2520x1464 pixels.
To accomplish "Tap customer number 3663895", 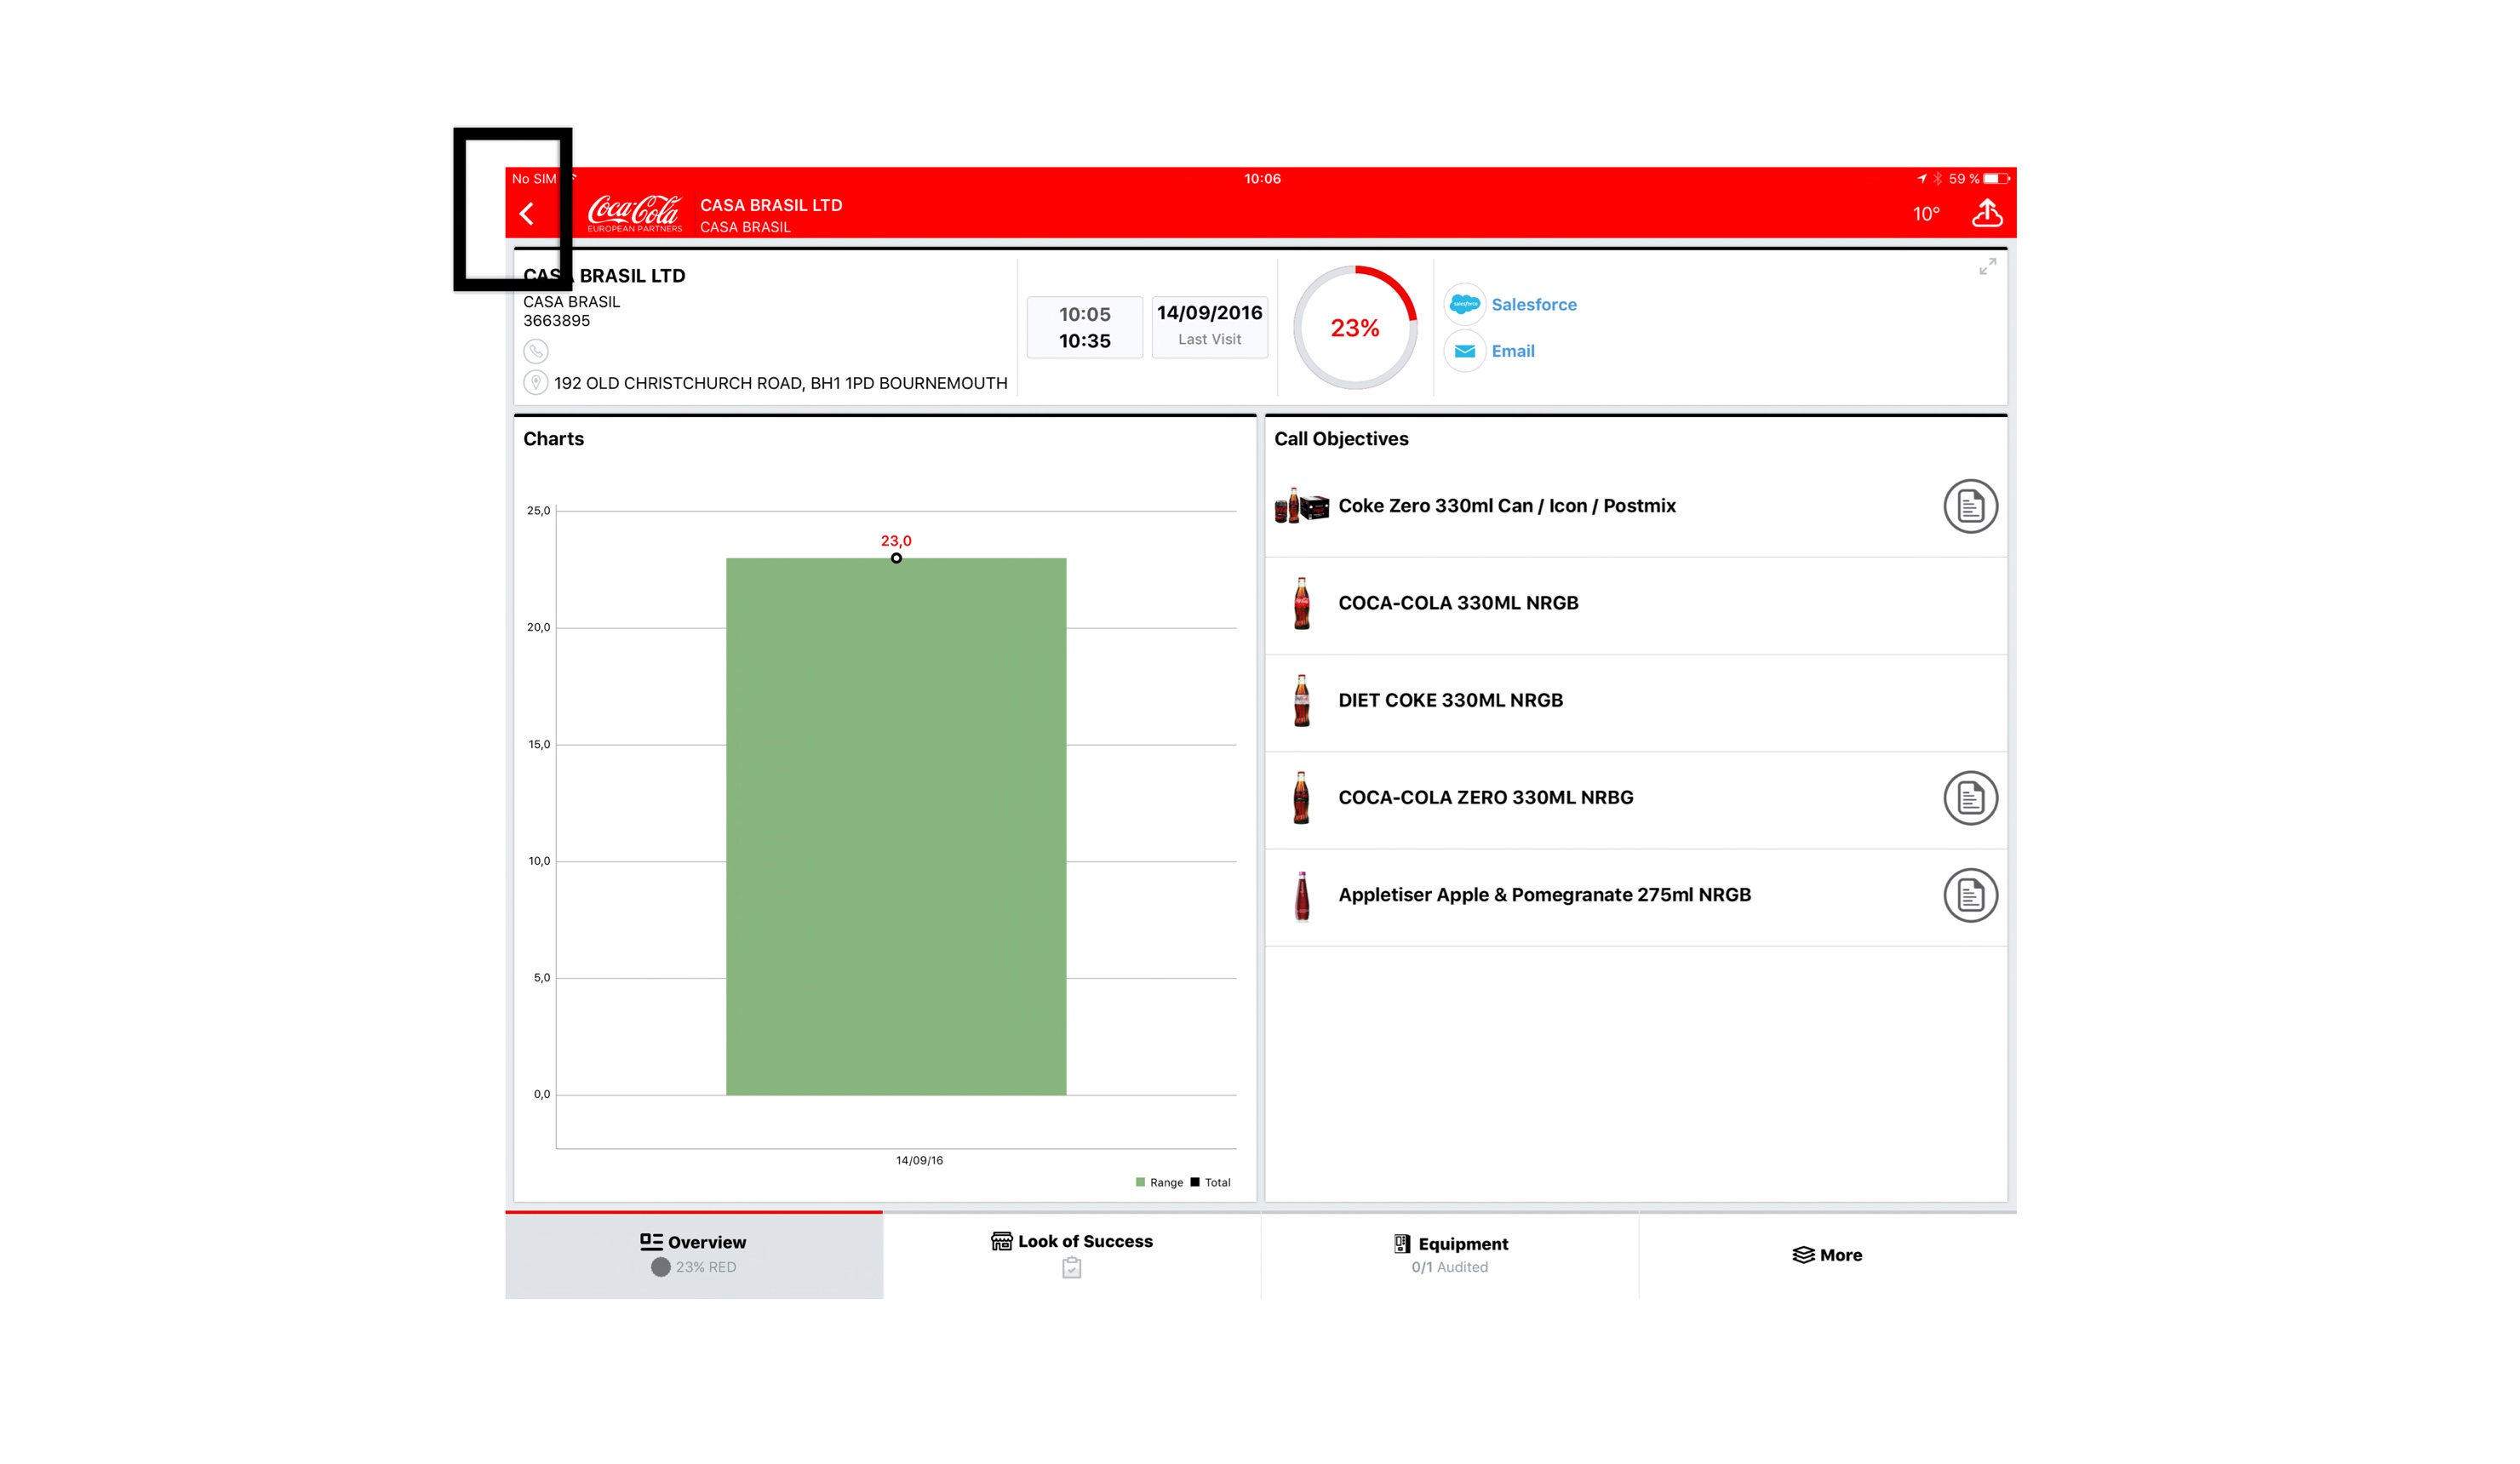I will coord(556,321).
